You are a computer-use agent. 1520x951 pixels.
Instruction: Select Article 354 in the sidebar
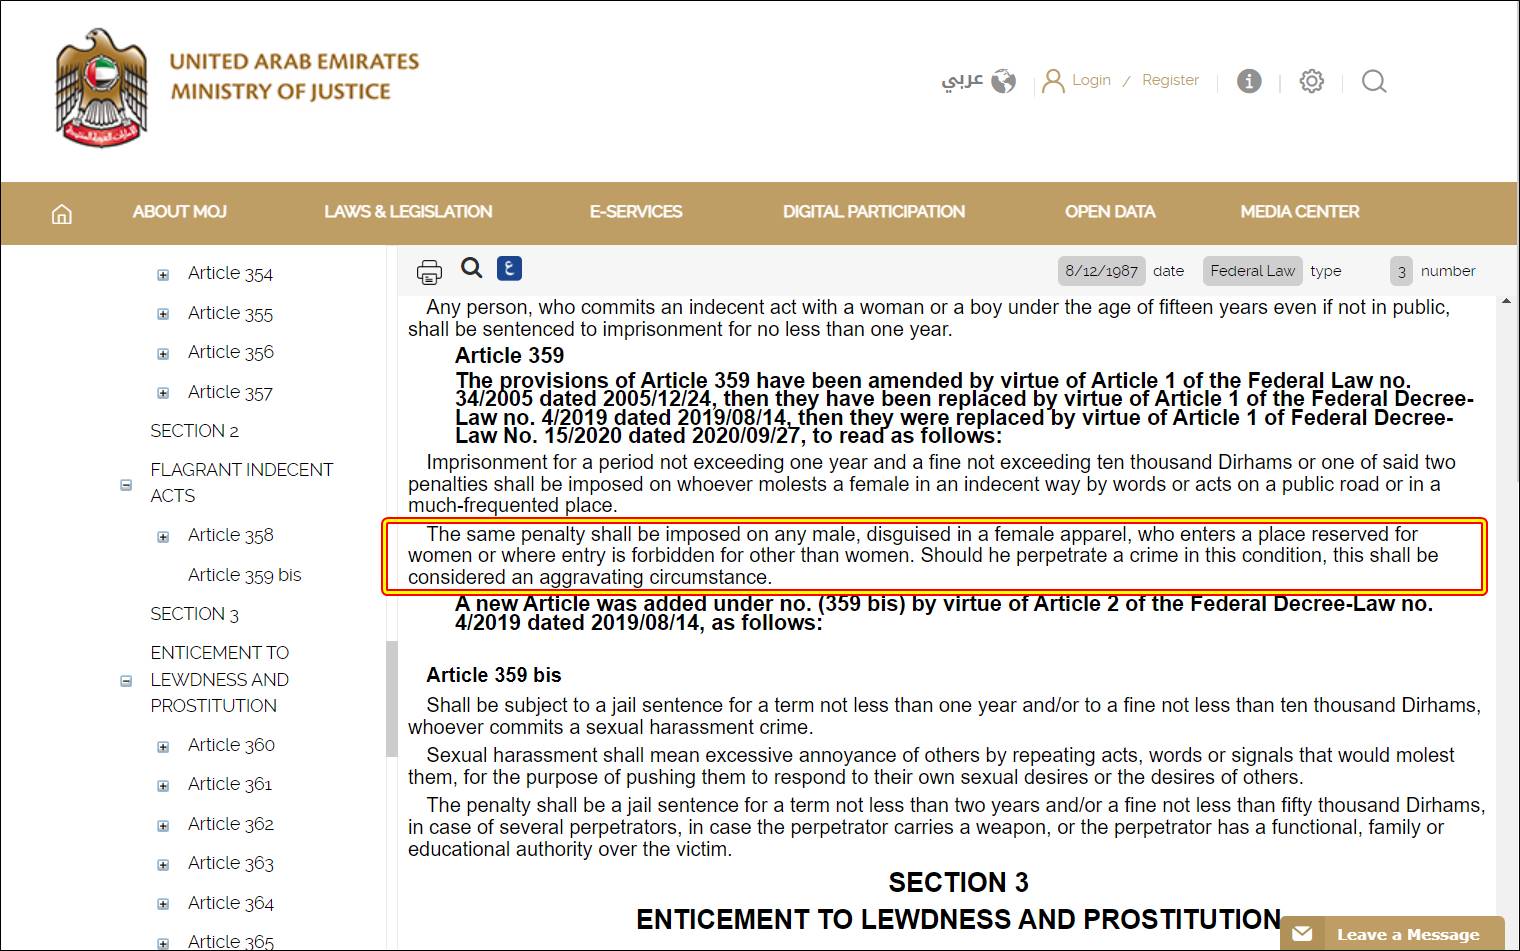coord(230,273)
